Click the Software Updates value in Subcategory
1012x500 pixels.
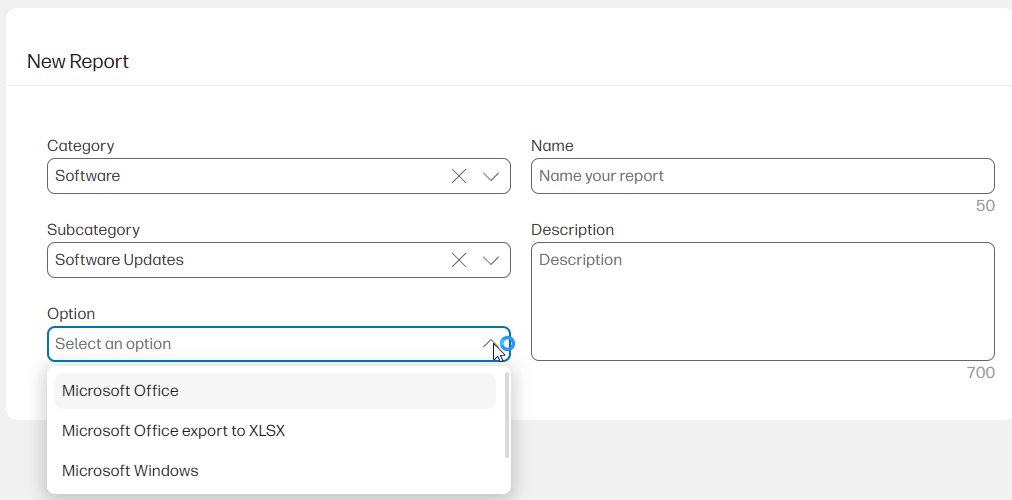[119, 260]
